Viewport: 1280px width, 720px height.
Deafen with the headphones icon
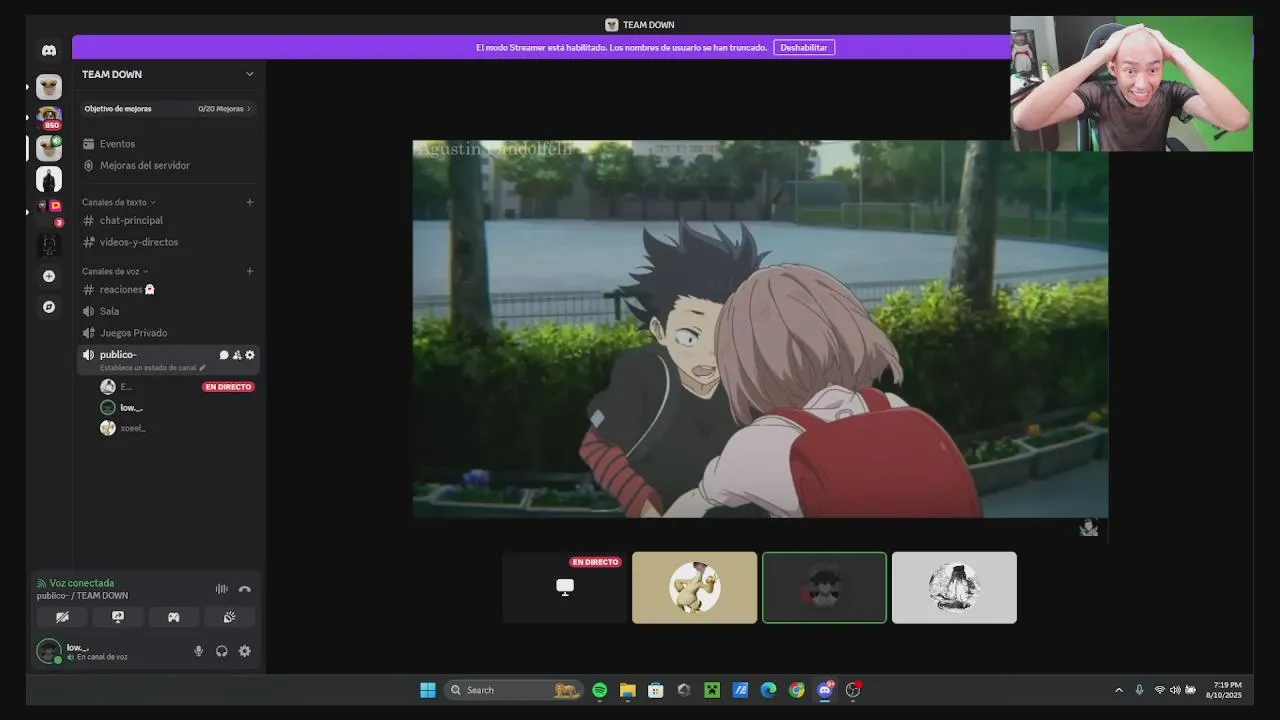221,651
